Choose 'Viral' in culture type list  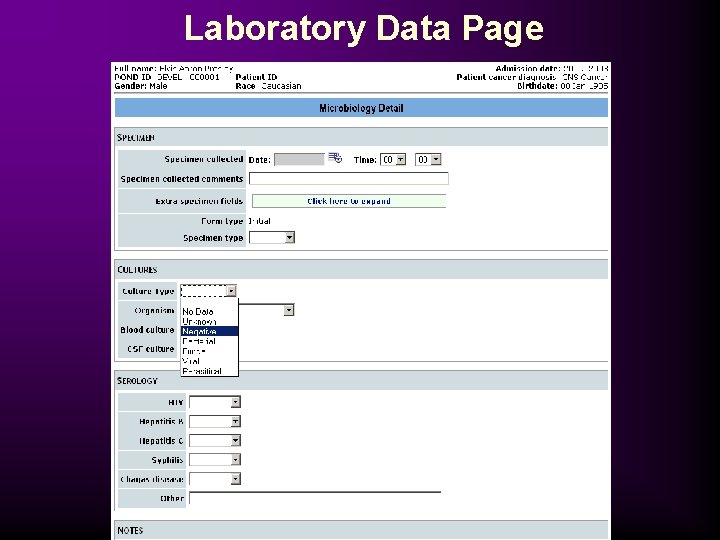click(x=209, y=361)
